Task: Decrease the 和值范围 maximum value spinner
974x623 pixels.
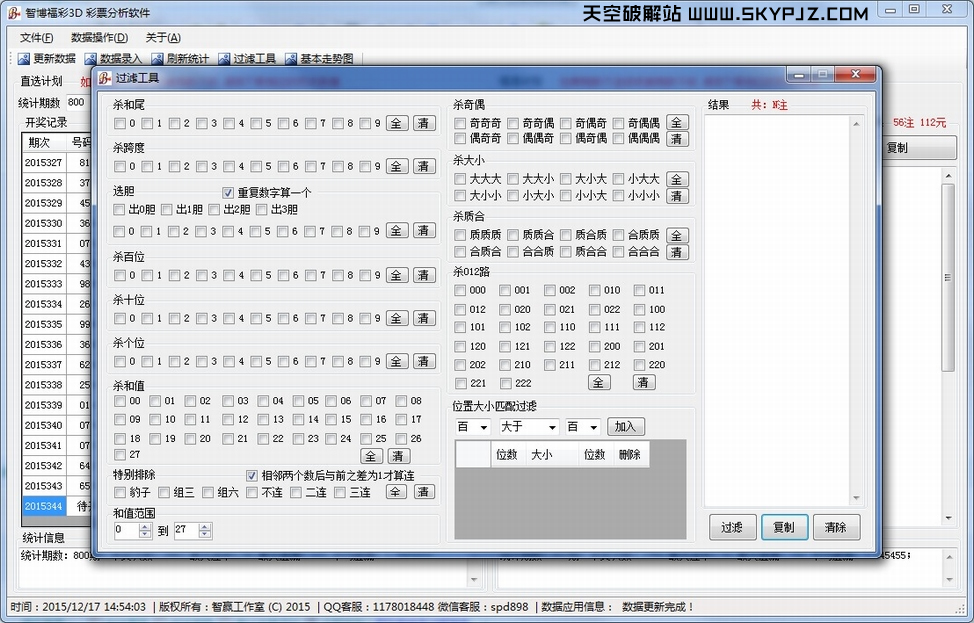Action: click(x=205, y=535)
